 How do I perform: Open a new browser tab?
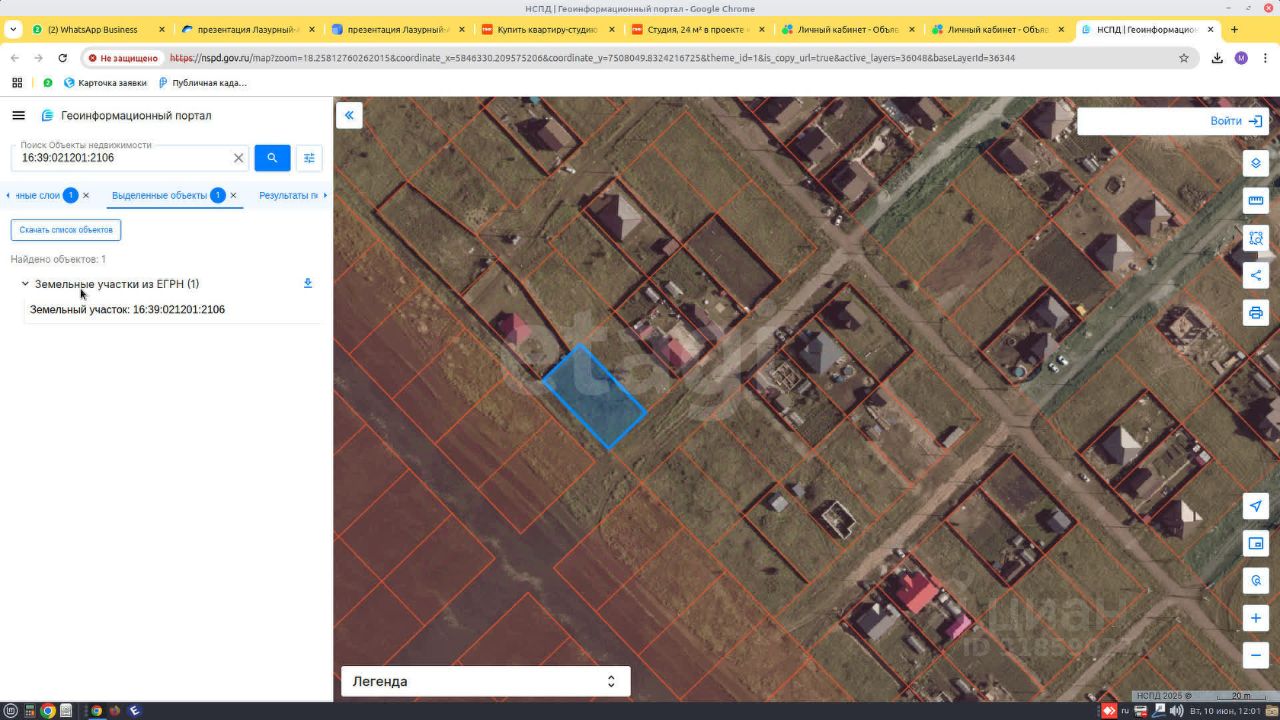(1235, 30)
